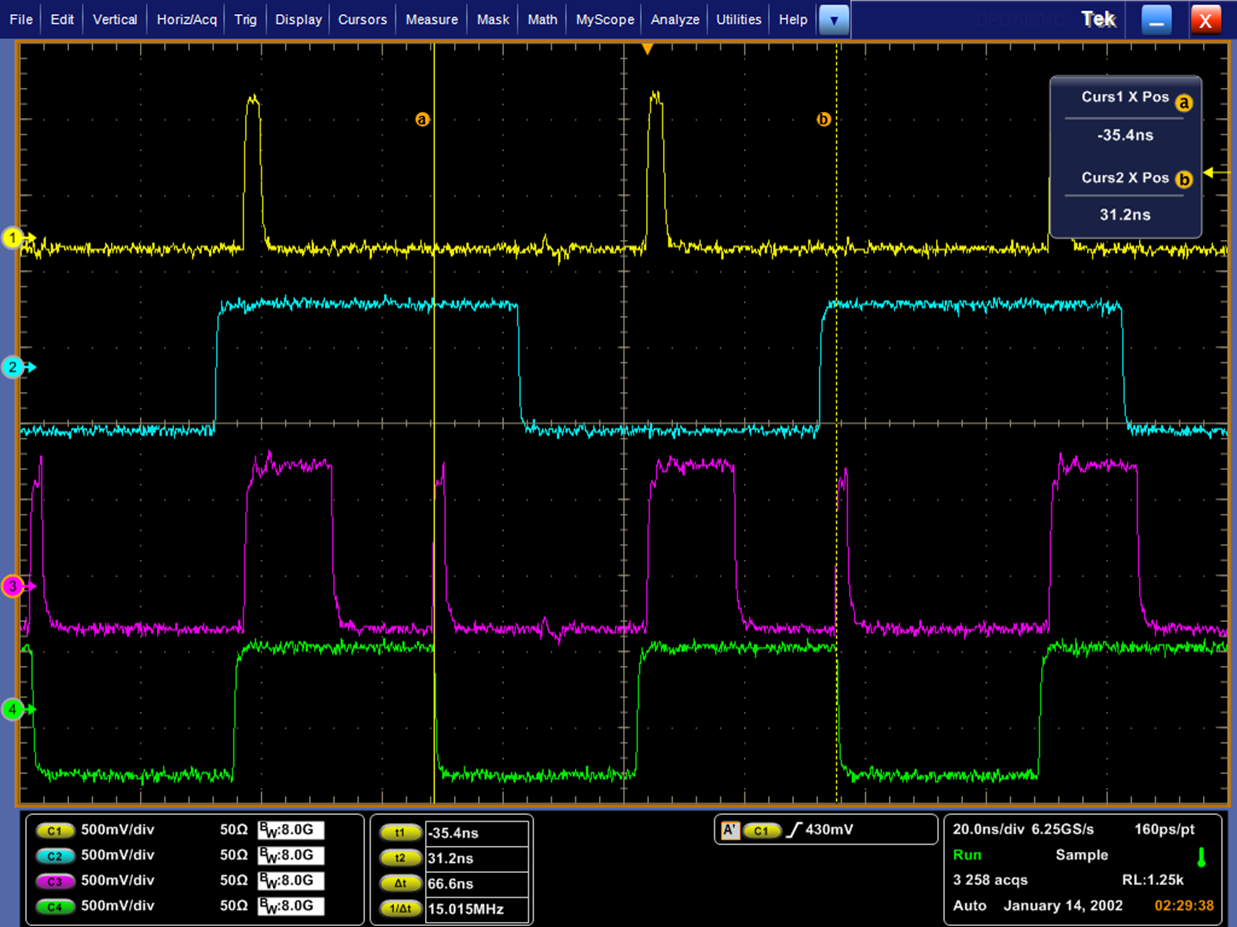Viewport: 1237px width, 927px height.
Task: Click the C1 bandwidth 8.0G field
Action: [x=291, y=830]
